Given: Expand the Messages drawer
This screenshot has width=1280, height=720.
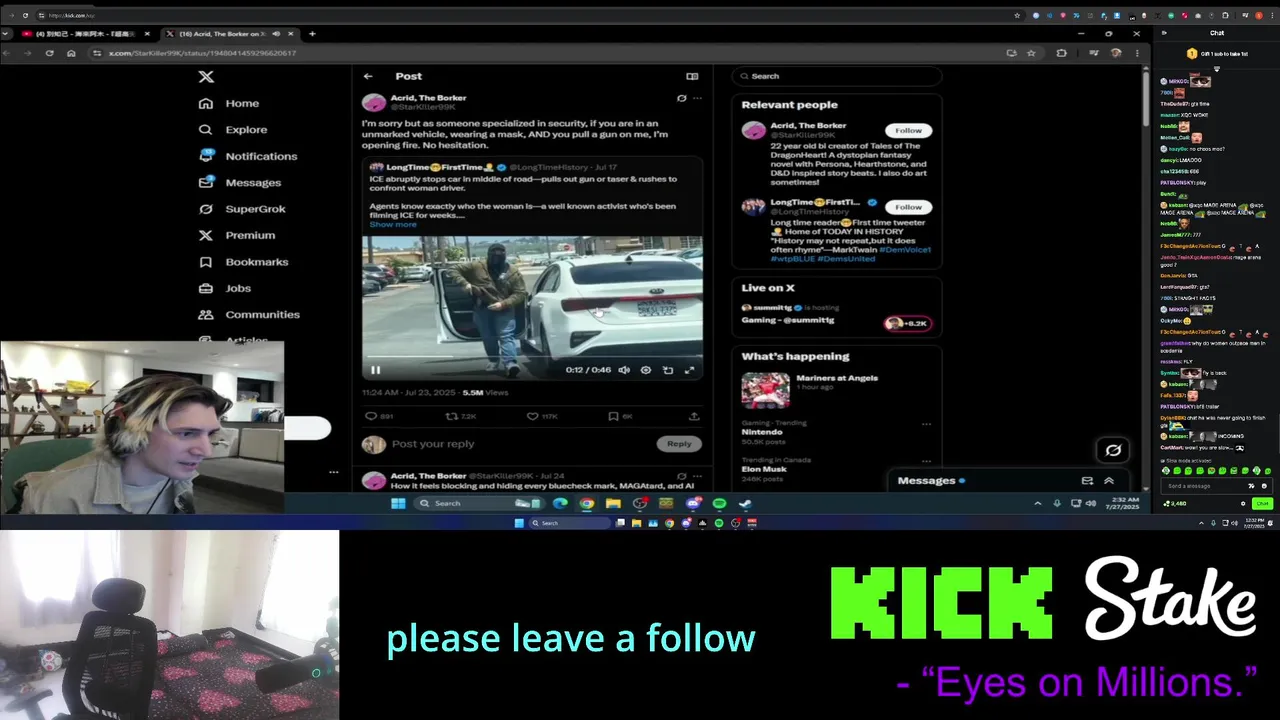Looking at the screenshot, I should click(1109, 481).
